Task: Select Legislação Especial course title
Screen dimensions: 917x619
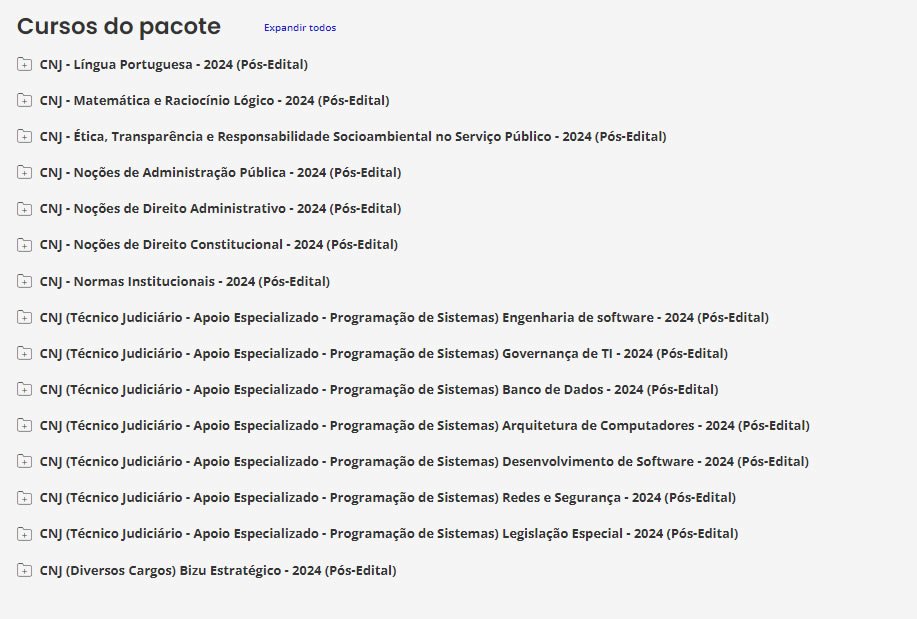Action: coord(389,534)
